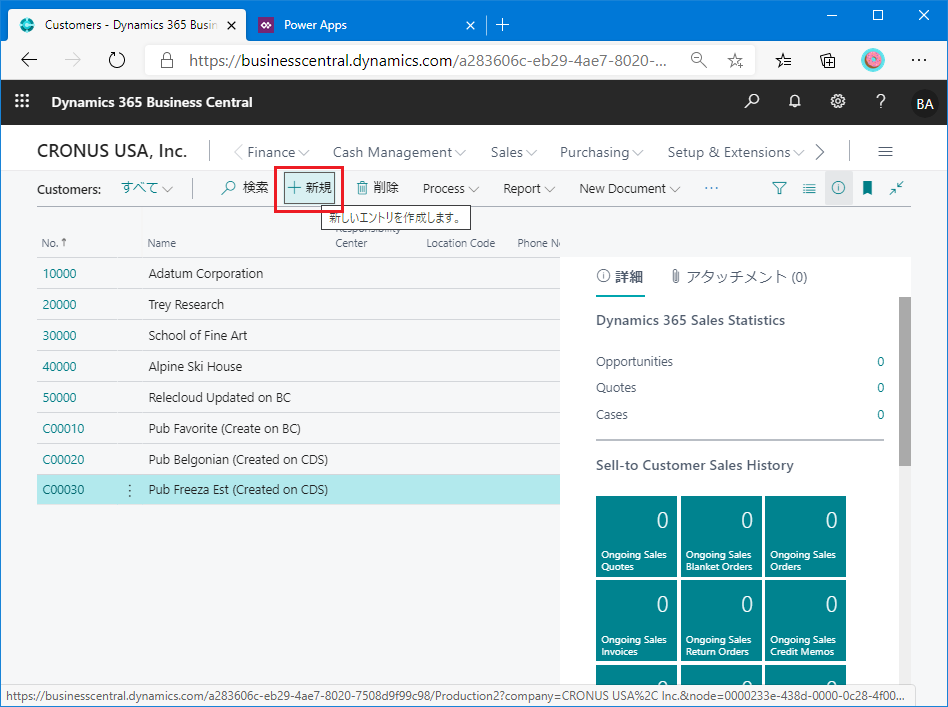Open a new browser tab
This screenshot has height=707, width=948.
502,25
